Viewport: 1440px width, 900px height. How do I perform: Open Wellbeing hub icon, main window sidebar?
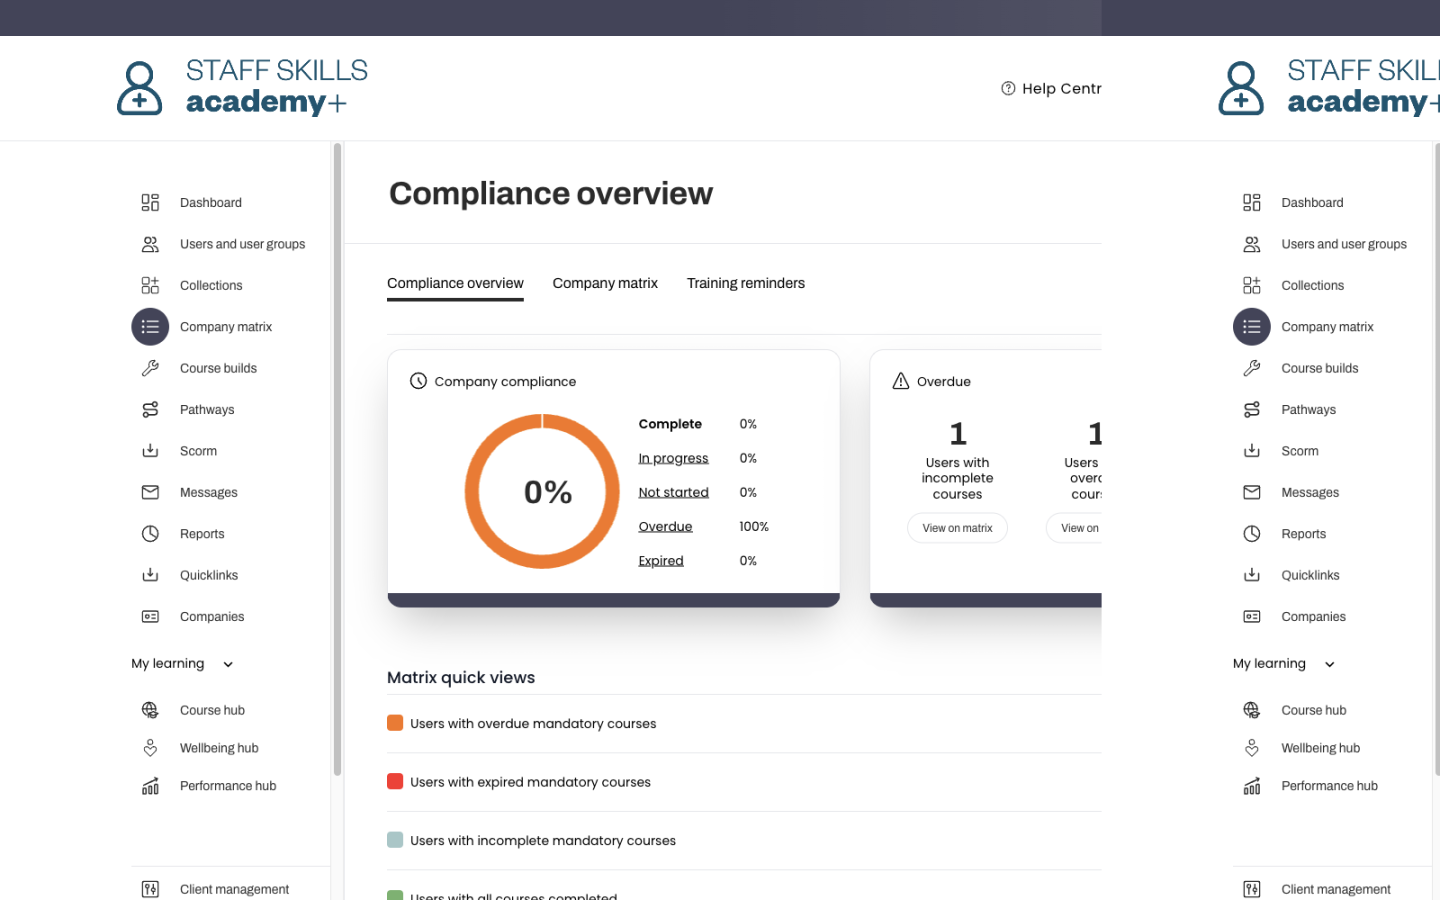[150, 748]
